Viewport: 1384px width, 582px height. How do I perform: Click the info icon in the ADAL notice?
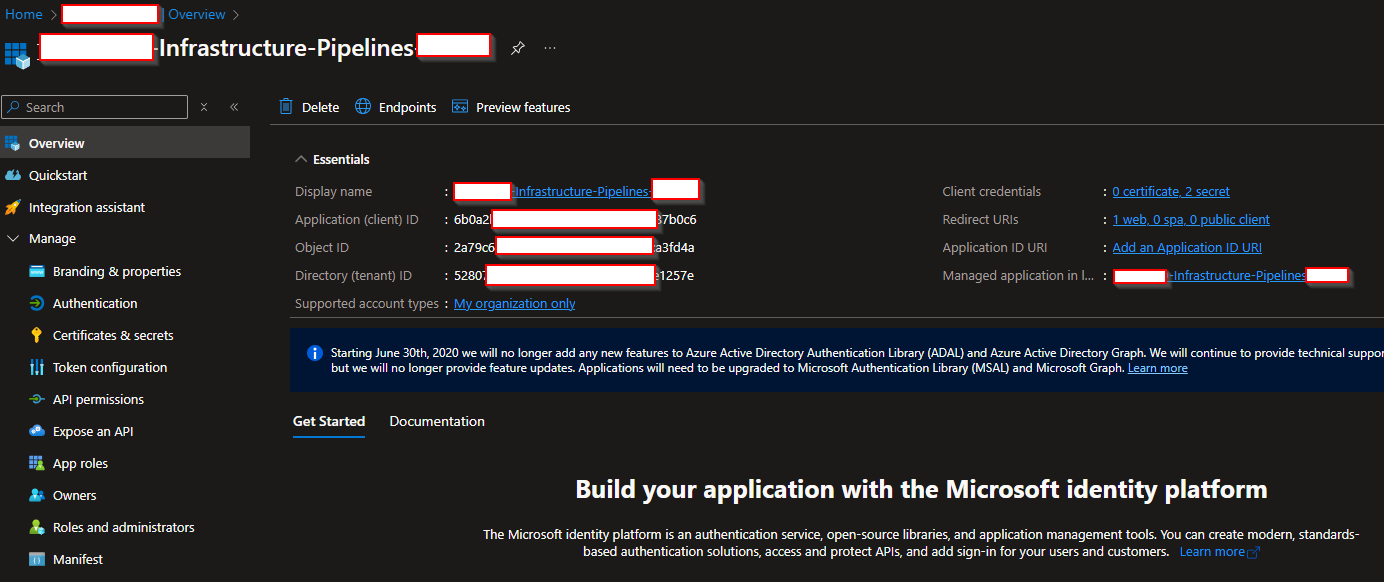315,352
